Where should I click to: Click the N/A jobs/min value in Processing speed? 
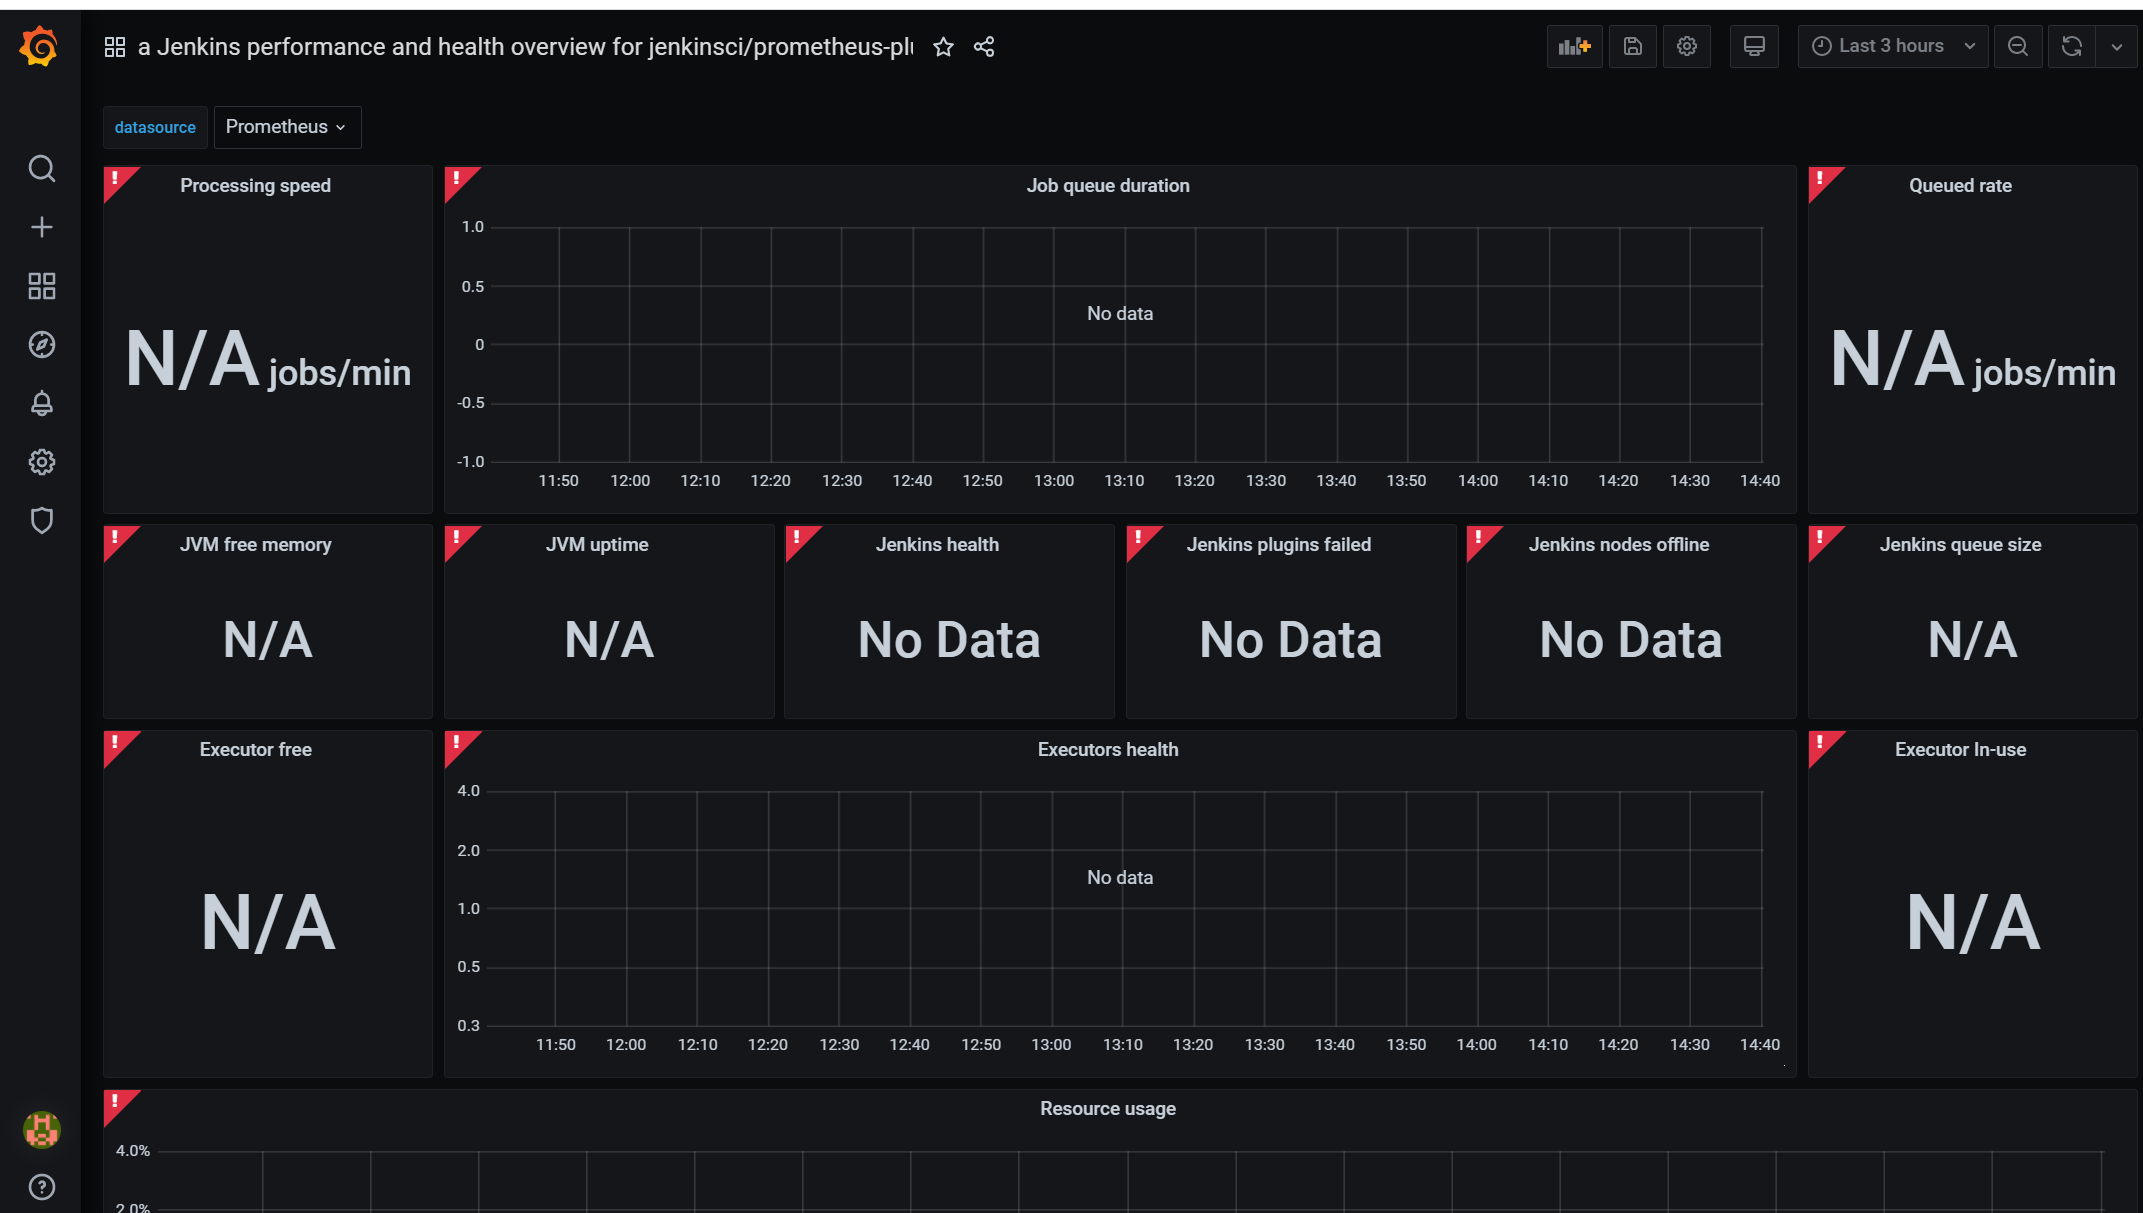[268, 360]
